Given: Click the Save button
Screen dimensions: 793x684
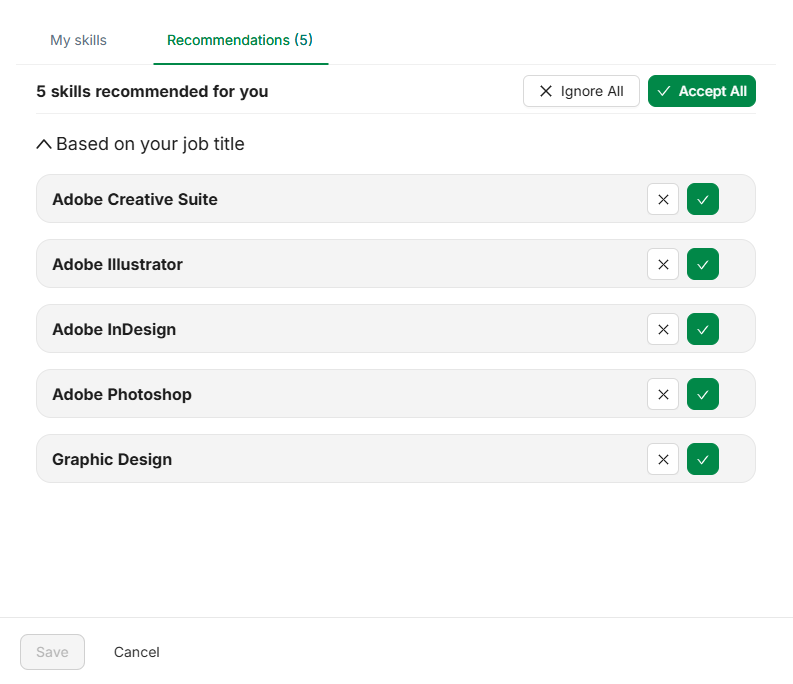Looking at the screenshot, I should point(53,652).
